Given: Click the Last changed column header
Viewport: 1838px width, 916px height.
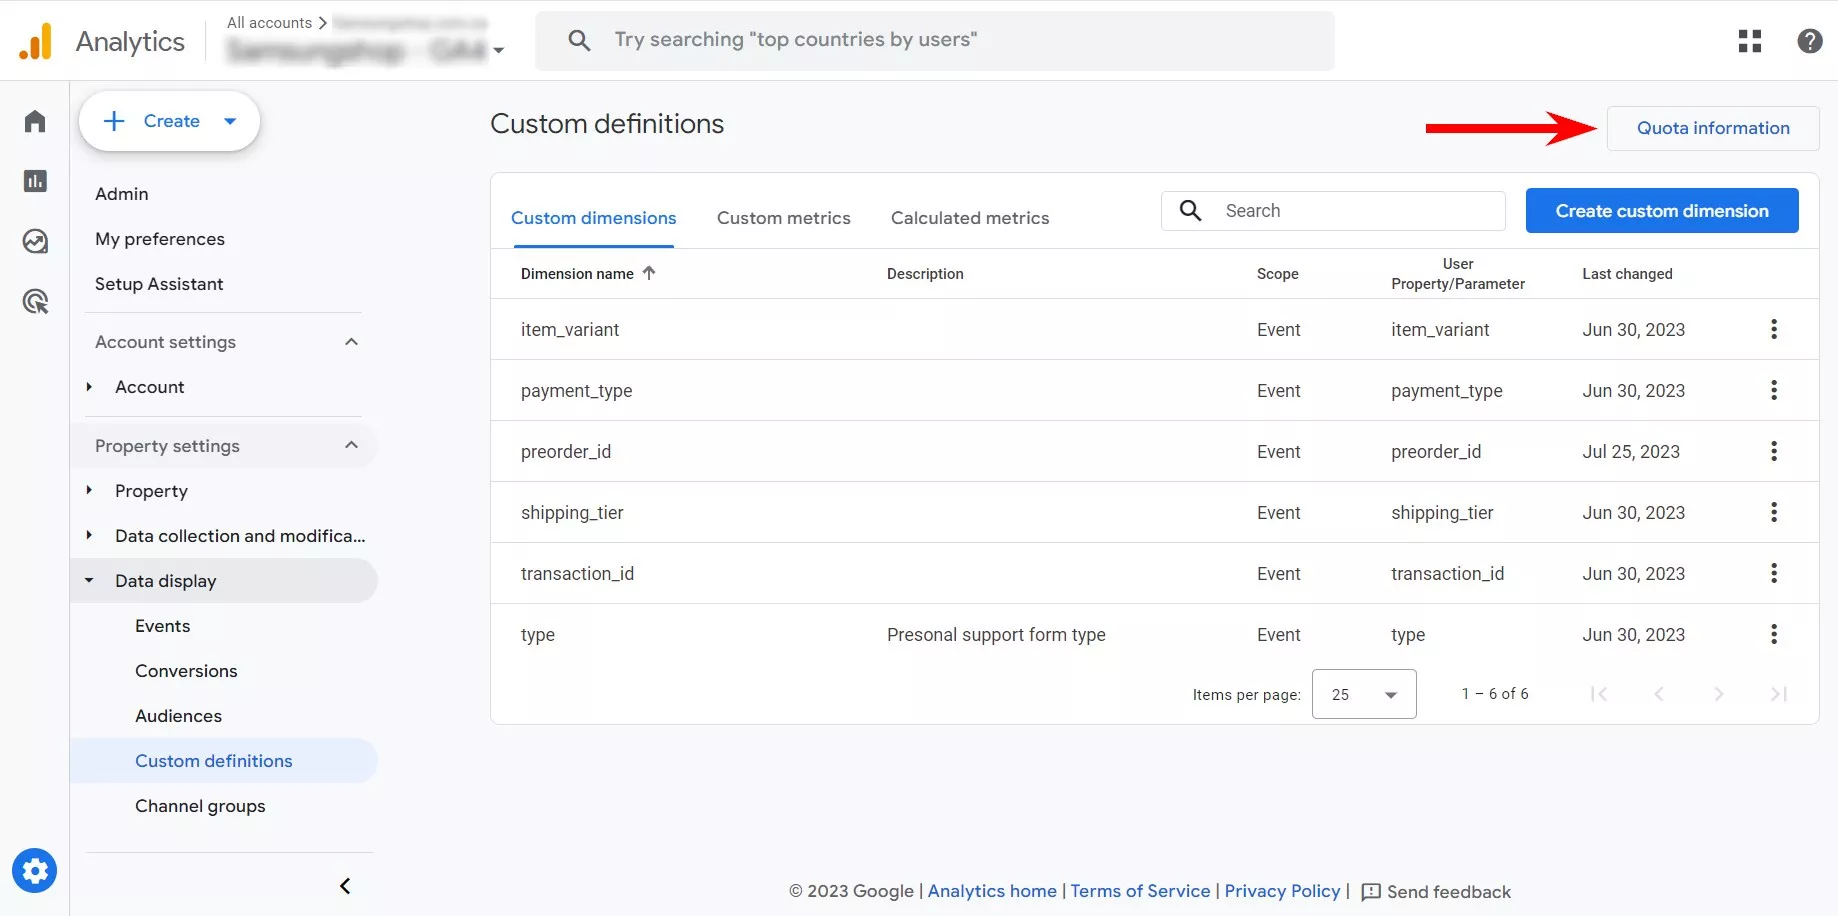Looking at the screenshot, I should point(1627,274).
